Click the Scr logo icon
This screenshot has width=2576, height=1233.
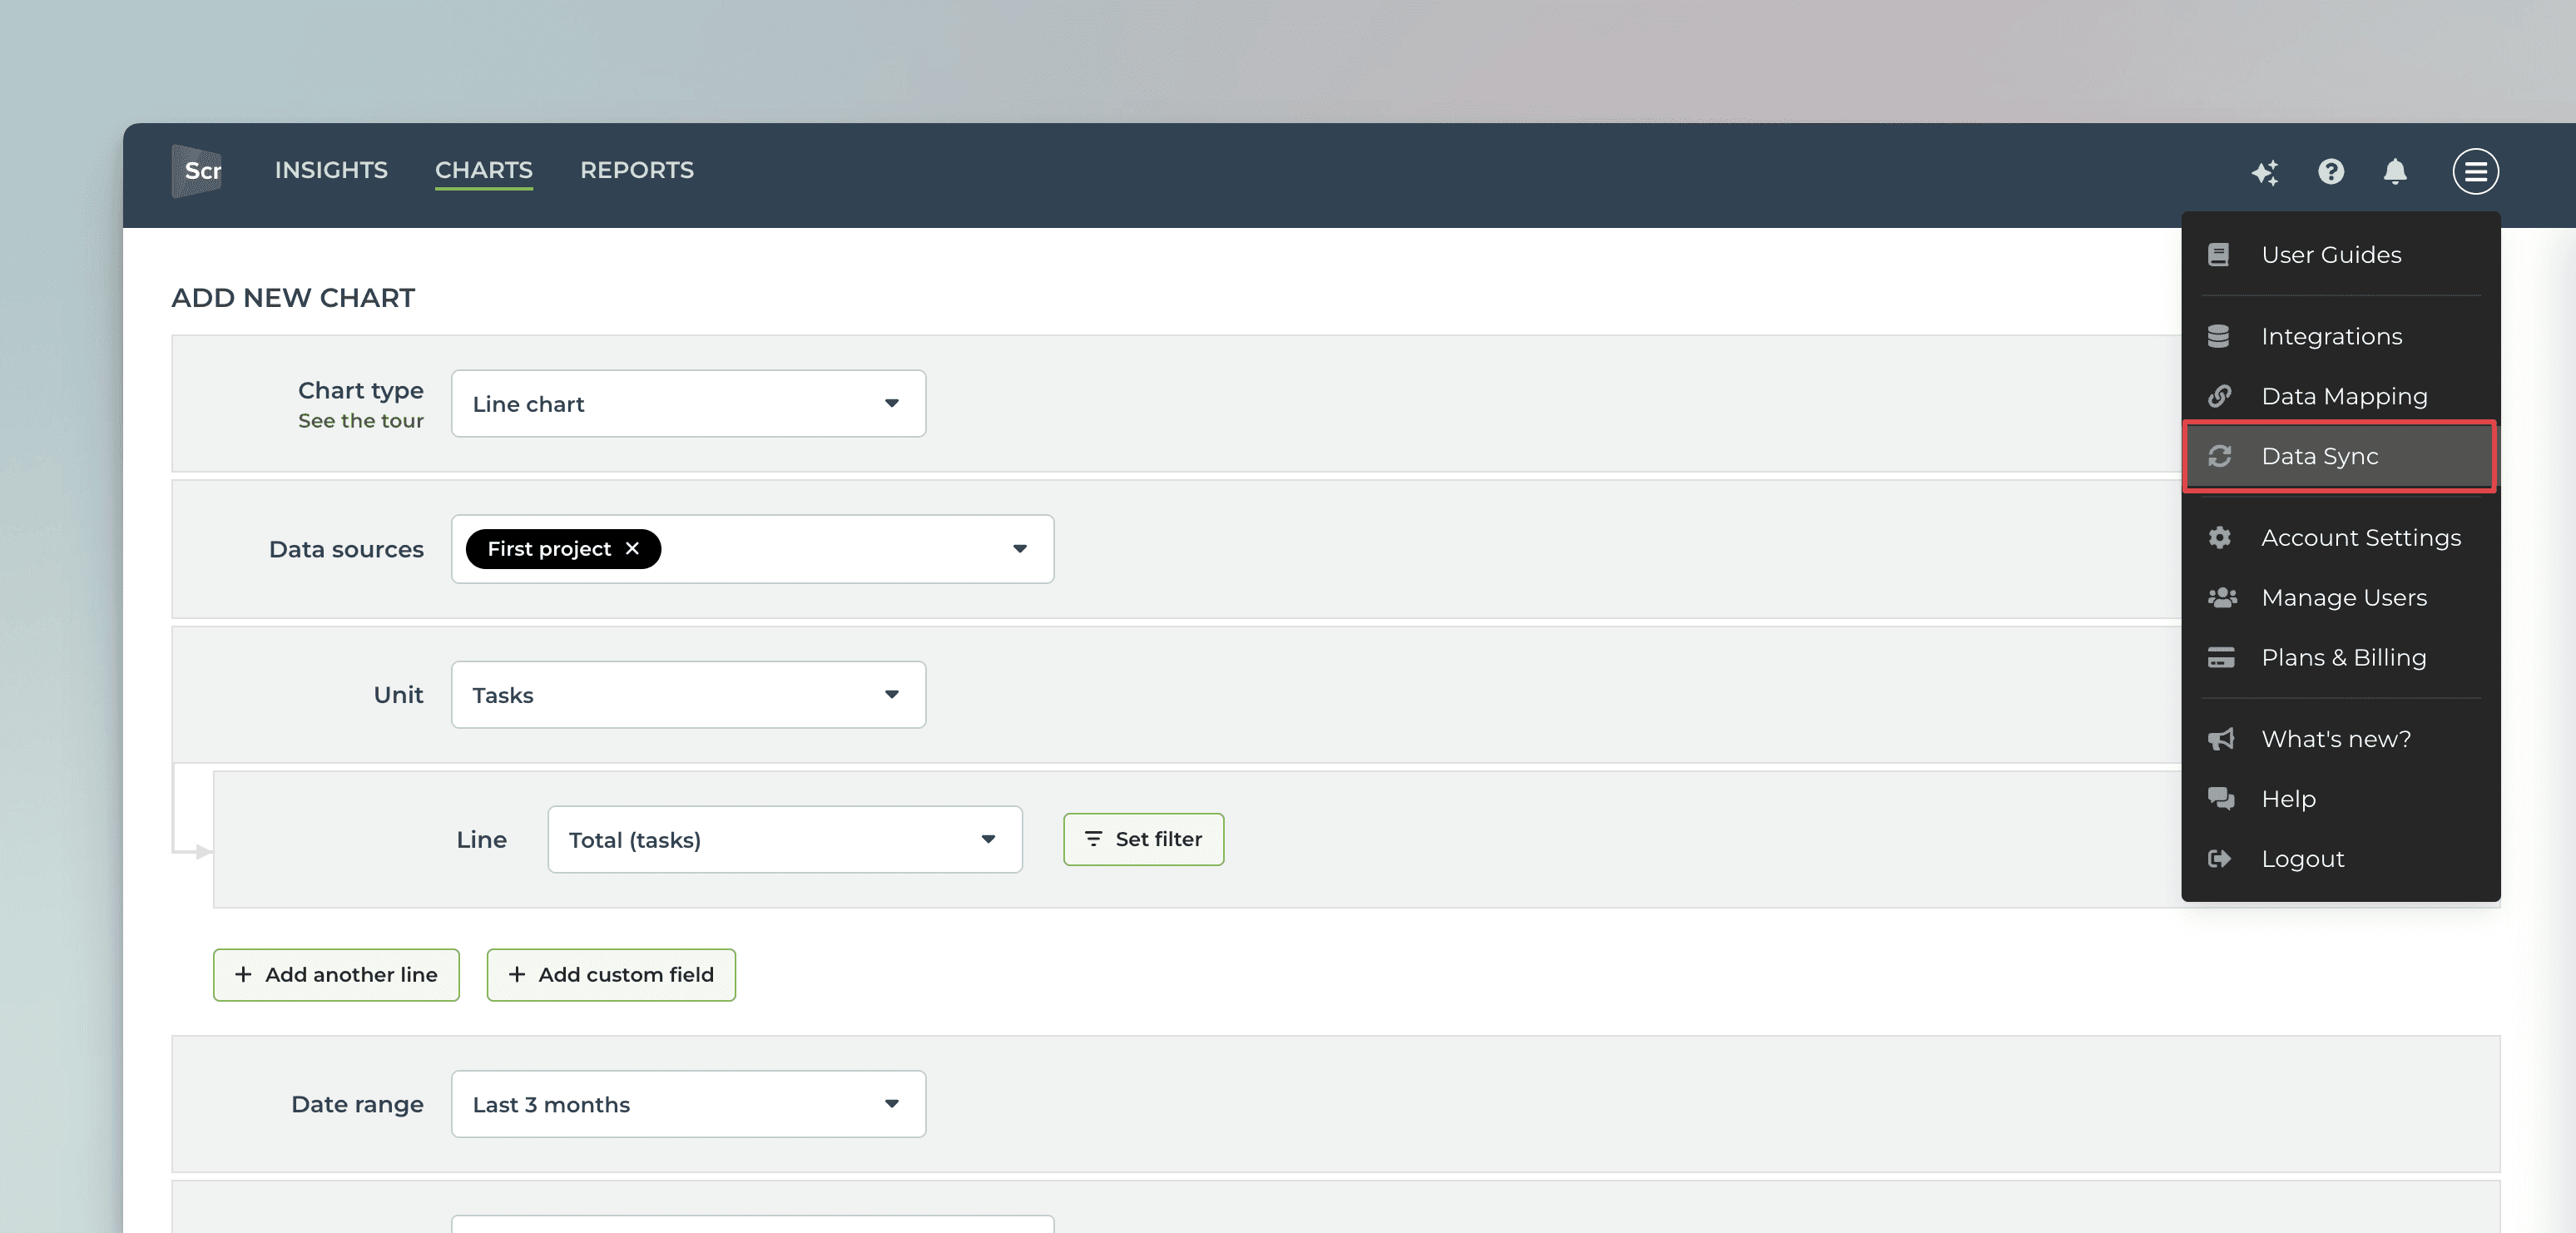coord(197,171)
